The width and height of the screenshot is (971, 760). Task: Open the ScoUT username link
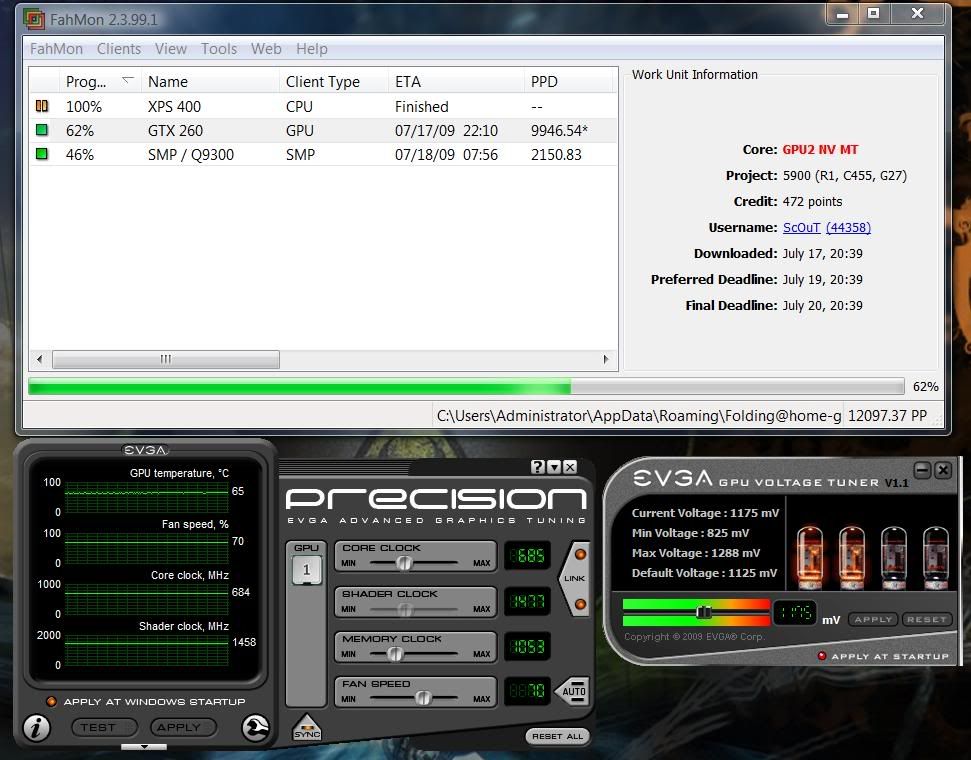click(801, 227)
